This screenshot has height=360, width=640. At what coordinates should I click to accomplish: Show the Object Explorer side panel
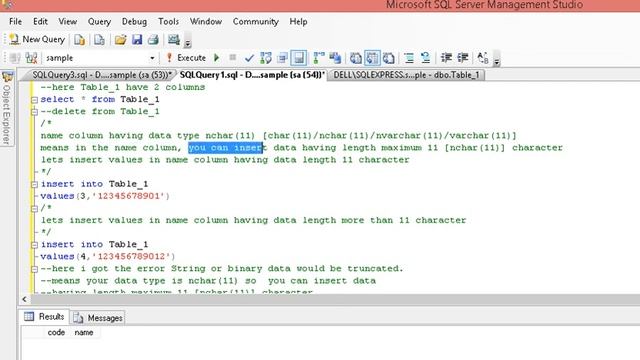click(7, 108)
